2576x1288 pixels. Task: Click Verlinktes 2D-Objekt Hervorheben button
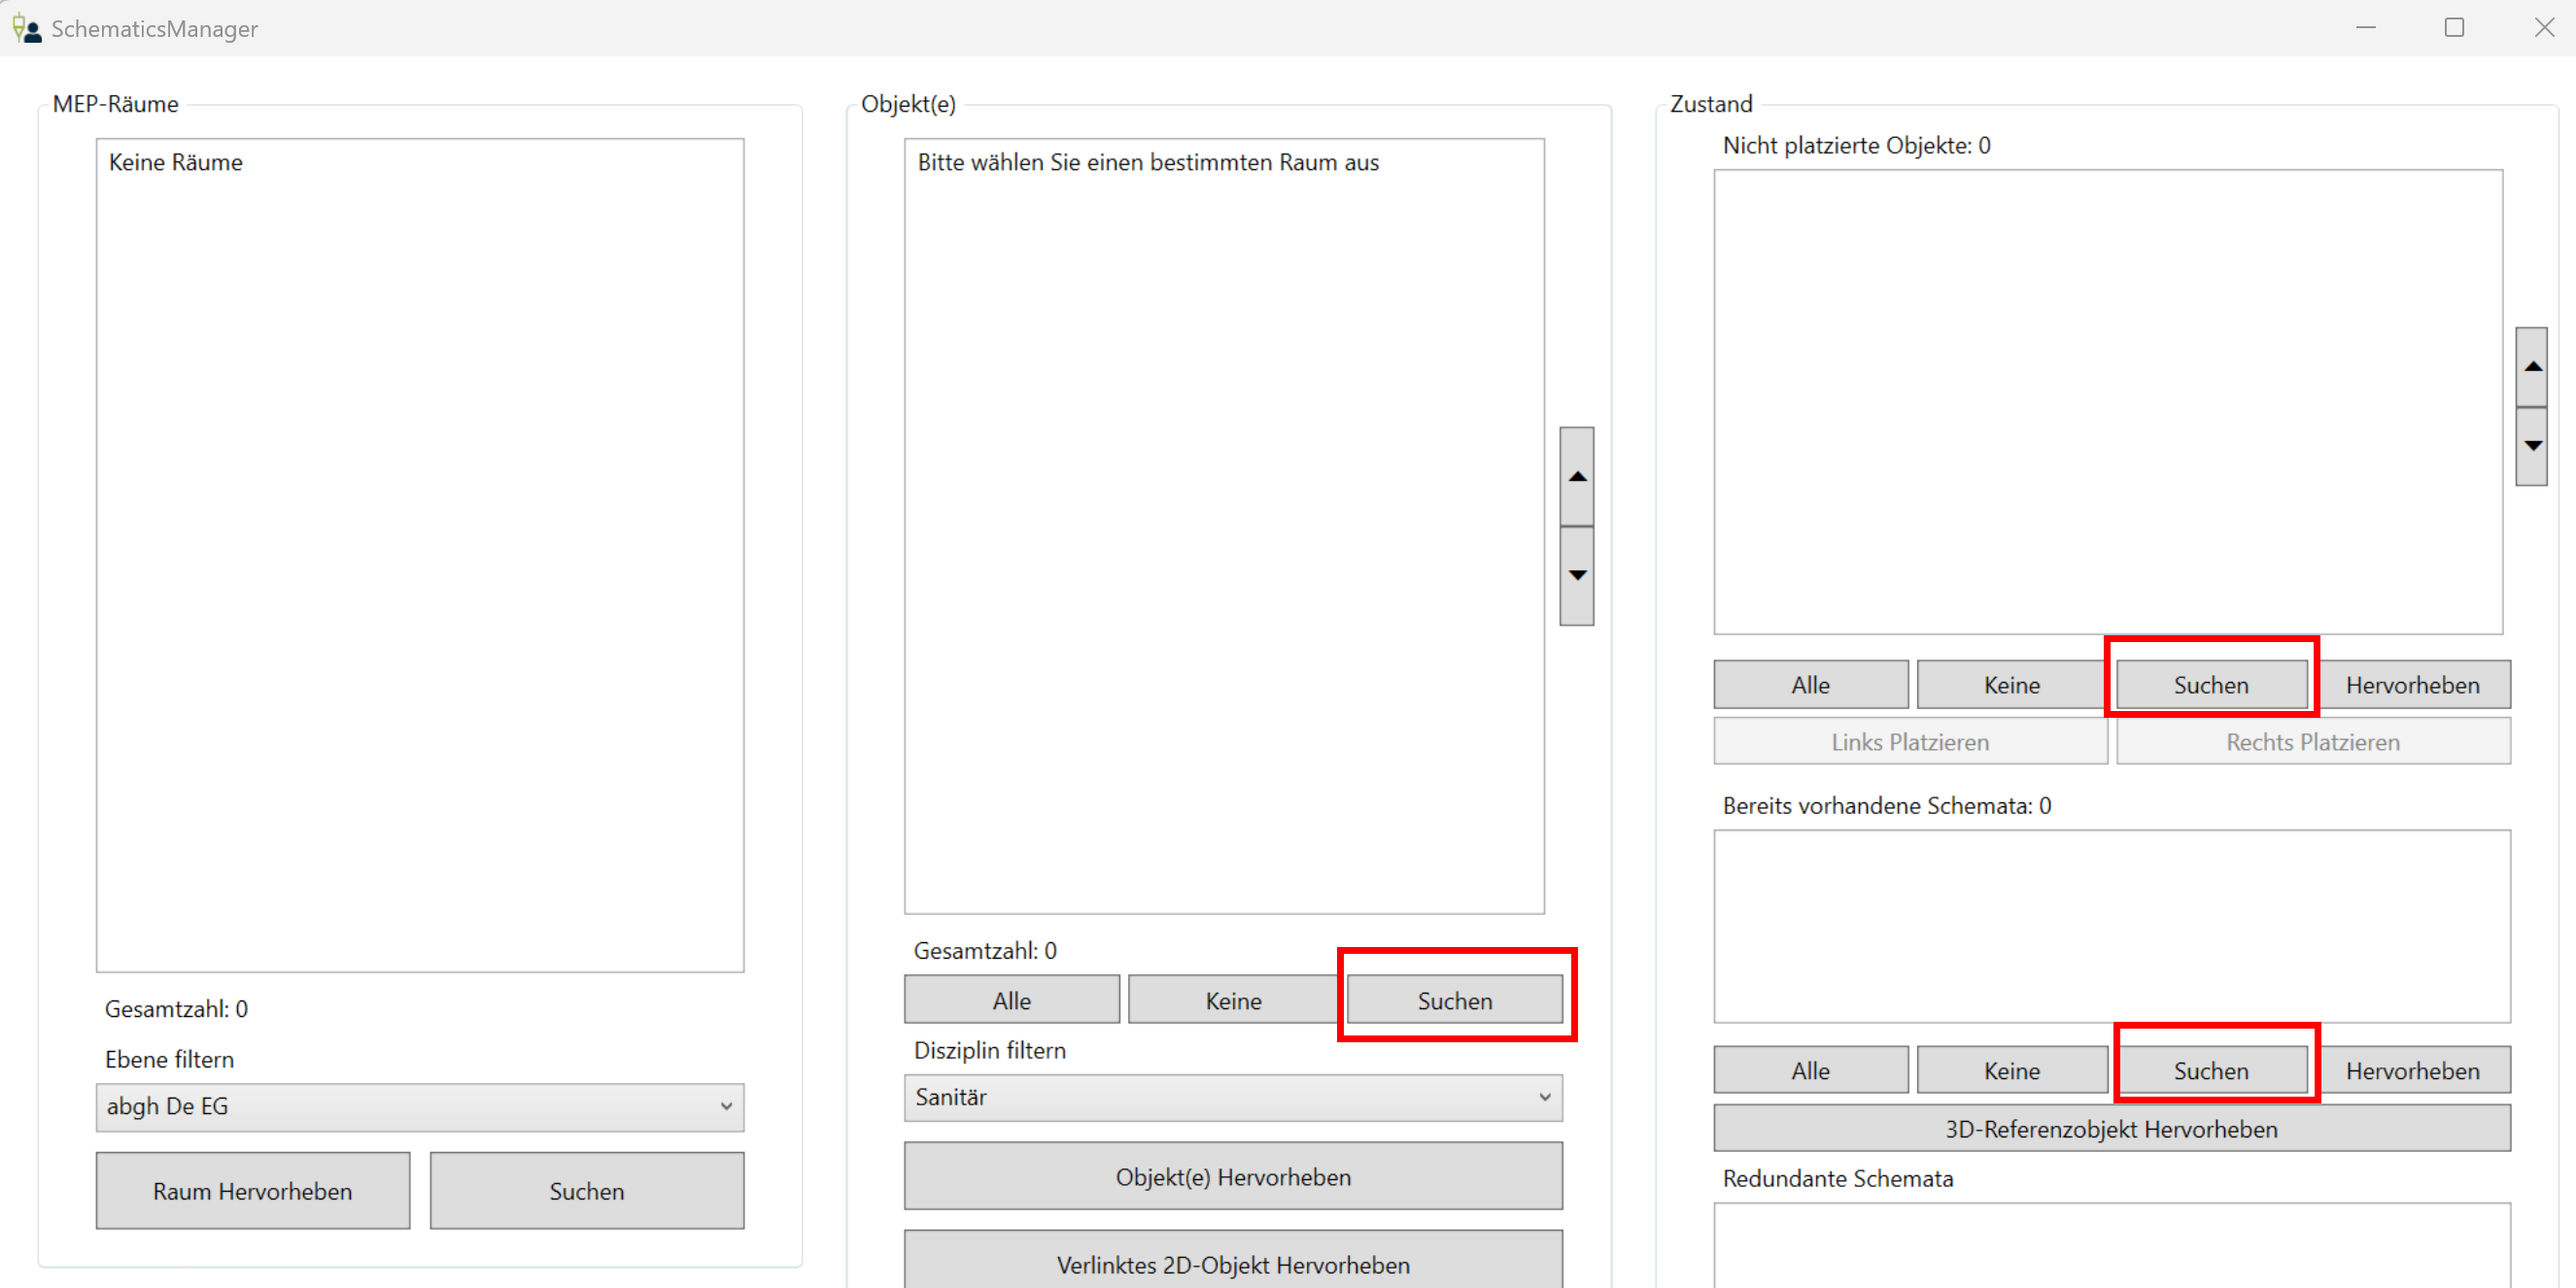pyautogui.click(x=1232, y=1264)
